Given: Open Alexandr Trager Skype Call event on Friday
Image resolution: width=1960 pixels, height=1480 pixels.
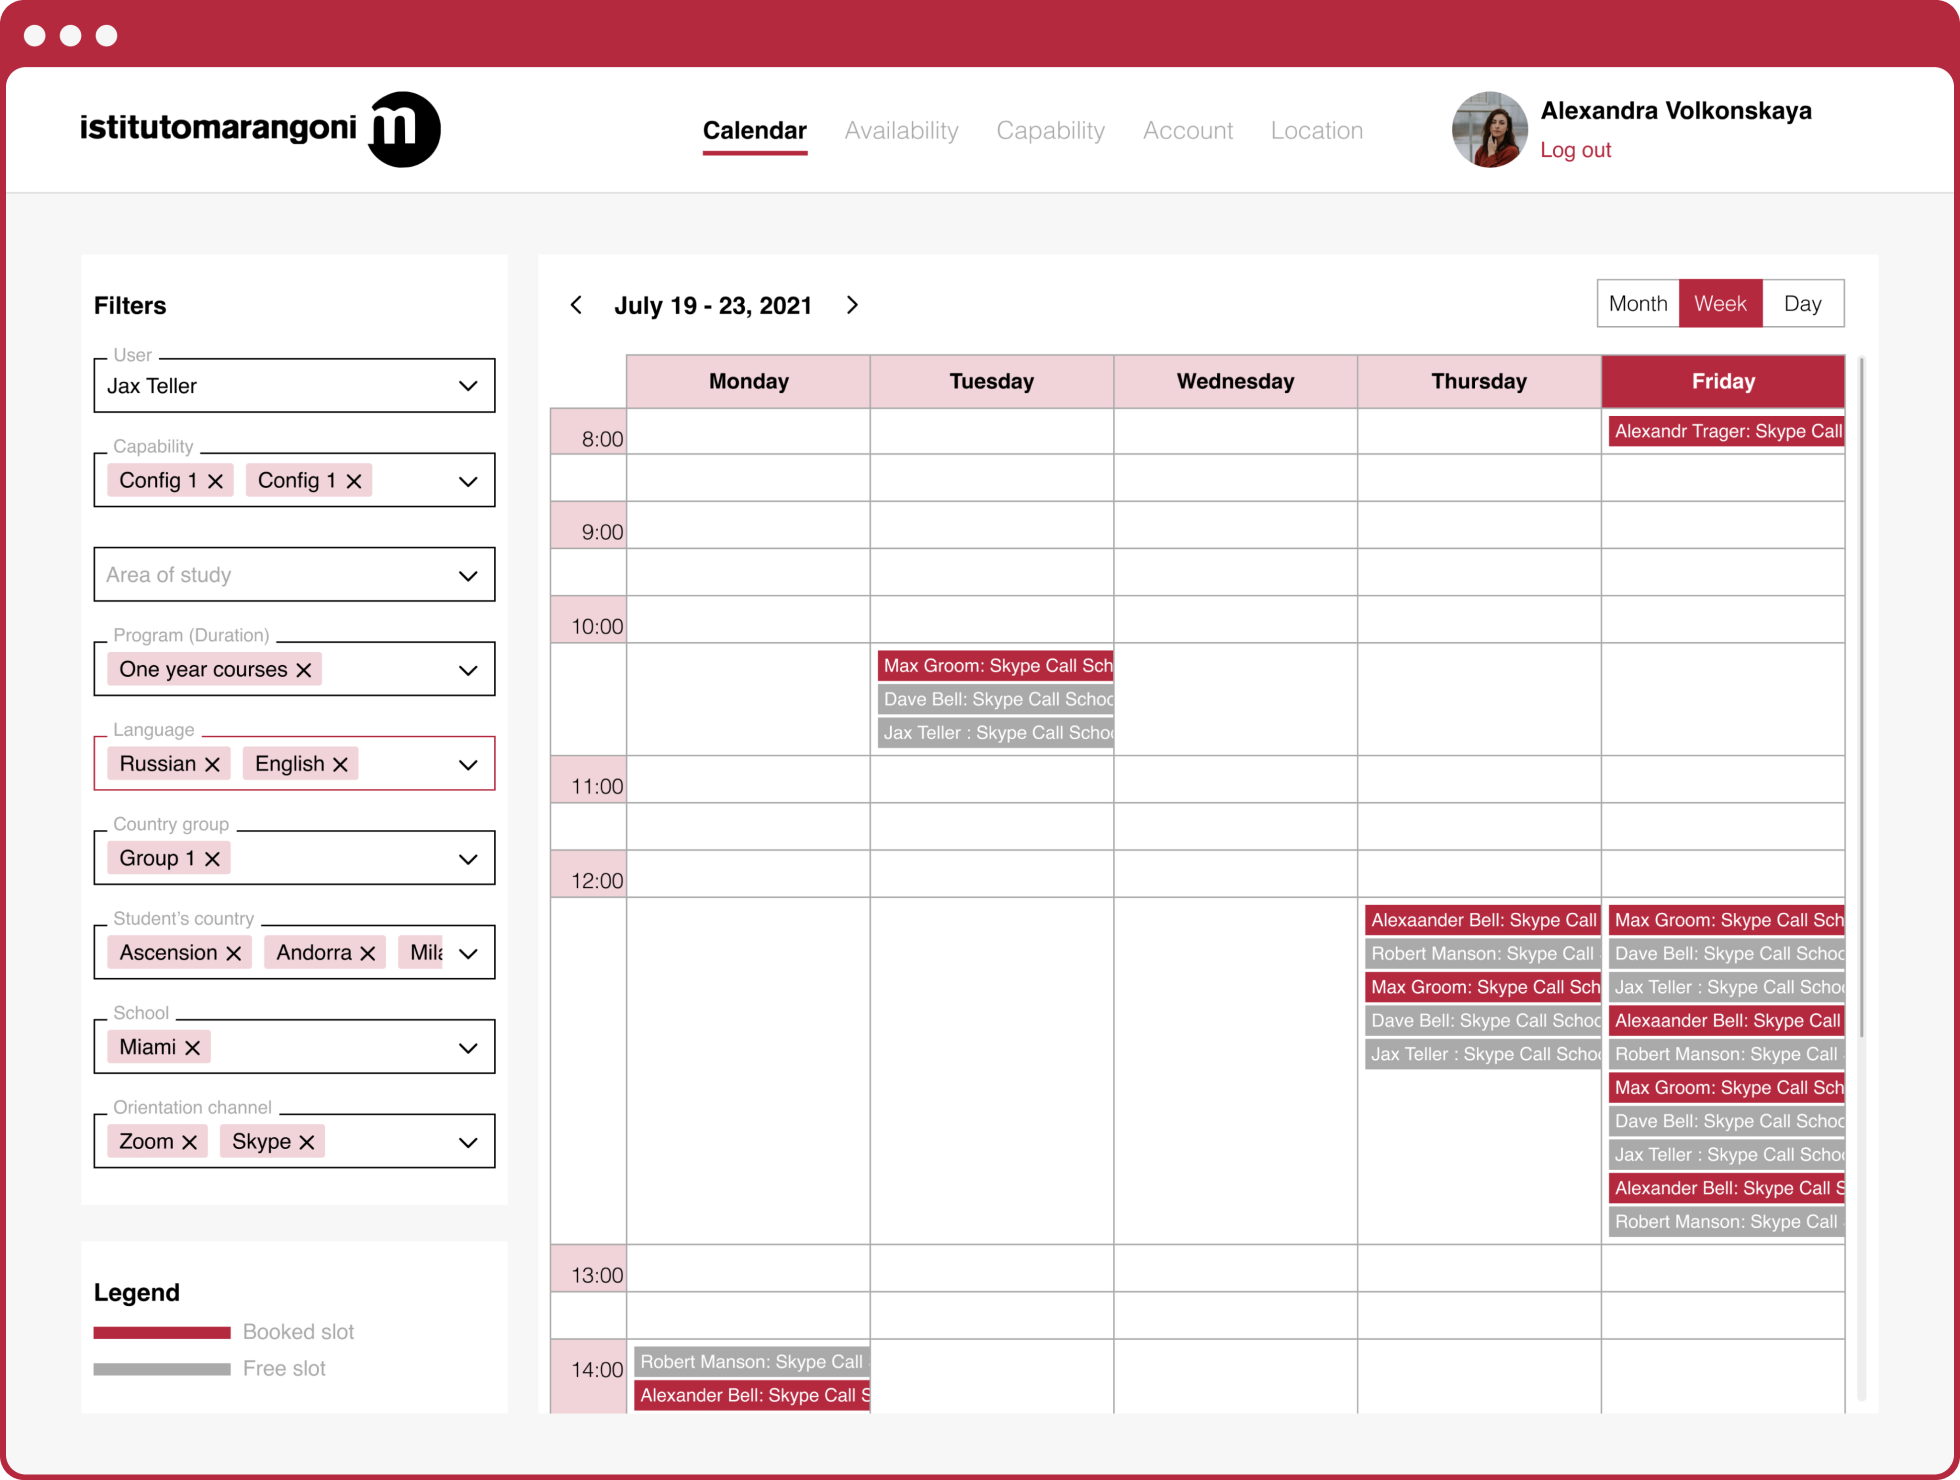Looking at the screenshot, I should (x=1726, y=431).
